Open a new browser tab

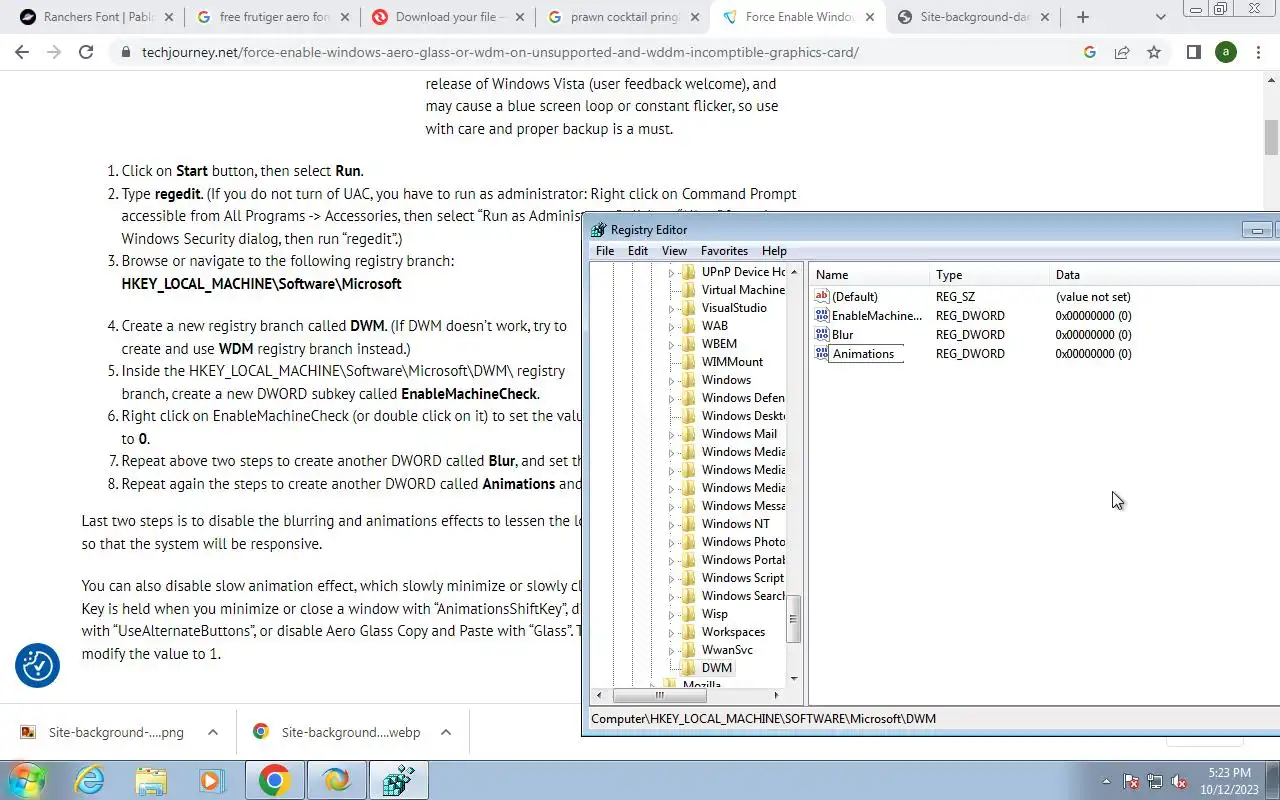pos(1082,17)
